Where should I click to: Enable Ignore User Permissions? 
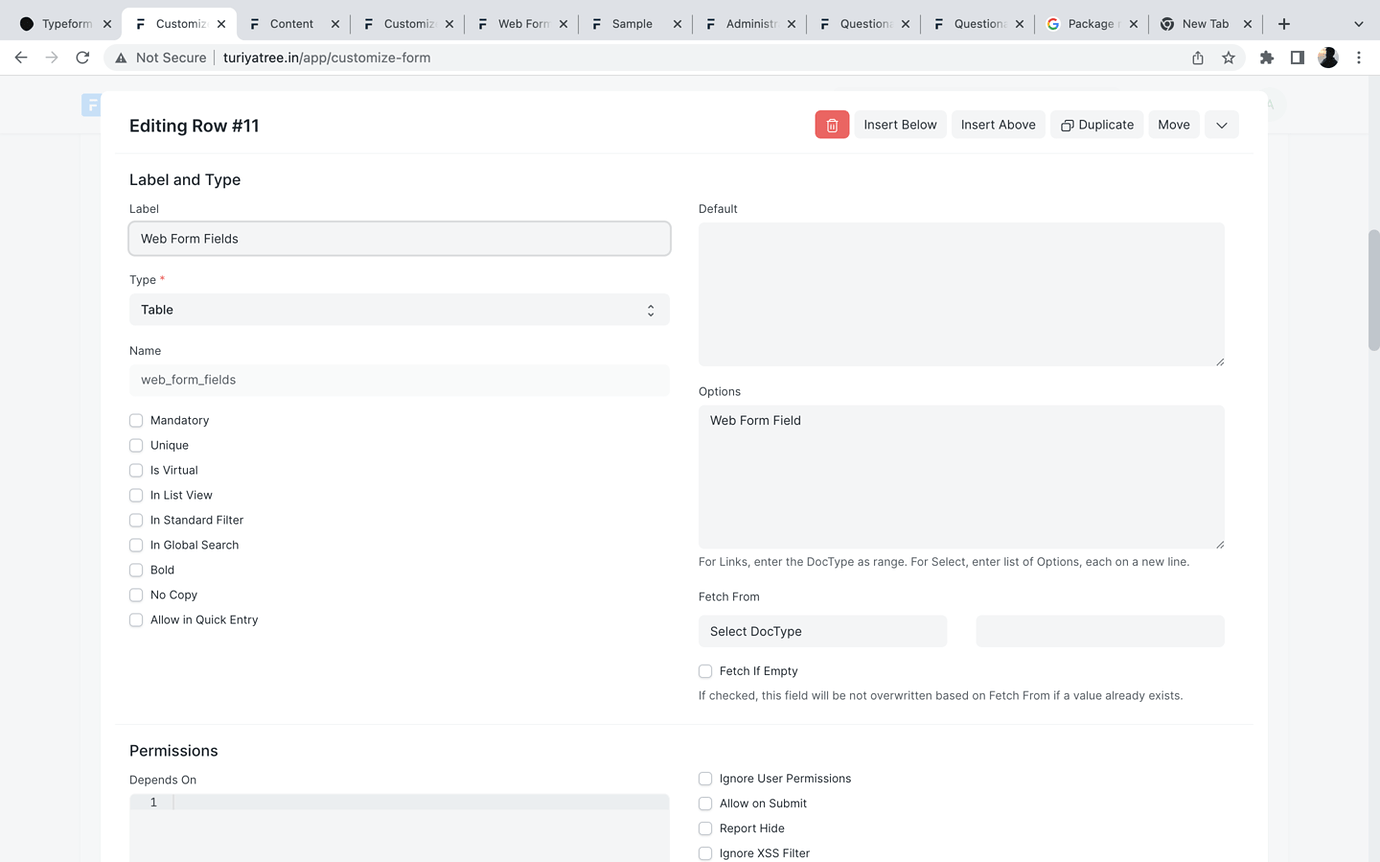705,778
